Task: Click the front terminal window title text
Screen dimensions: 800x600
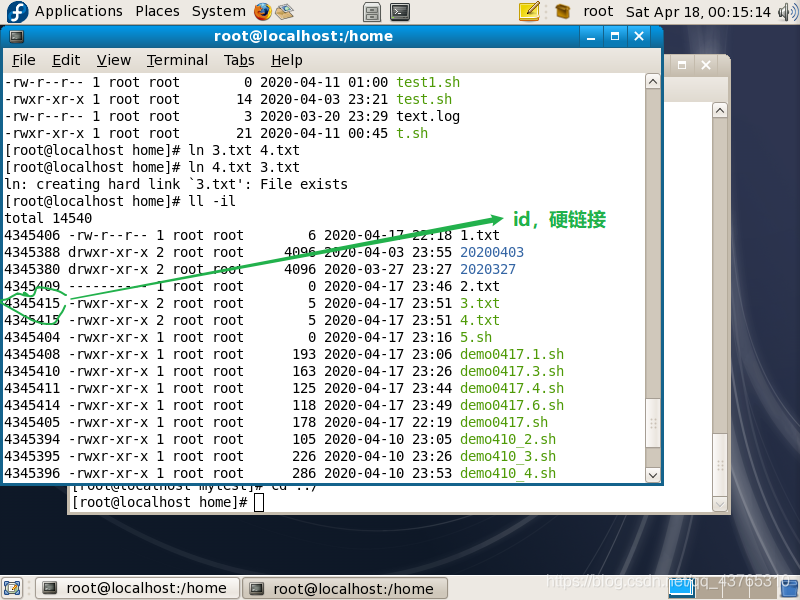Action: pyautogui.click(x=304, y=36)
